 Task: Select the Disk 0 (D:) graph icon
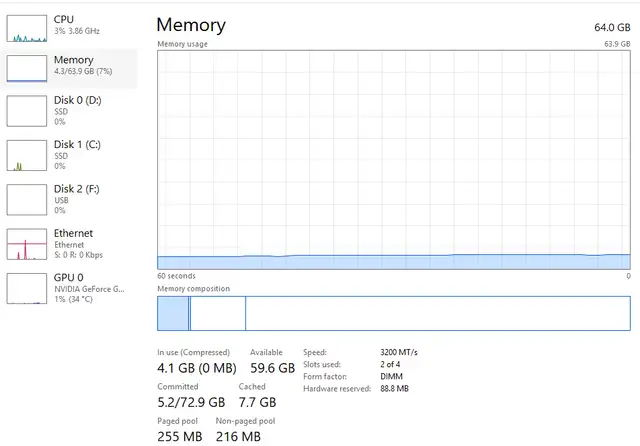(x=27, y=111)
